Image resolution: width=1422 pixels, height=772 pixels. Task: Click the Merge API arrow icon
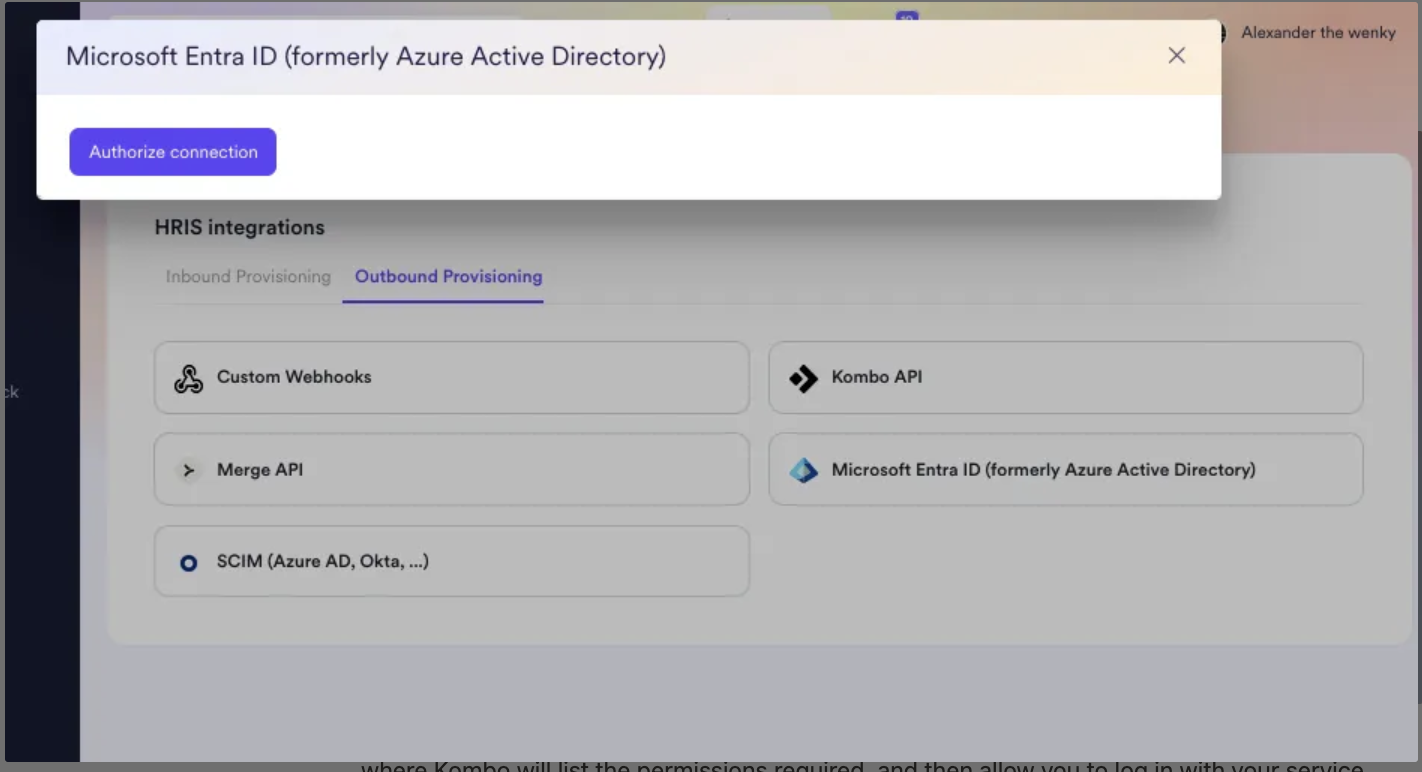pyautogui.click(x=188, y=470)
